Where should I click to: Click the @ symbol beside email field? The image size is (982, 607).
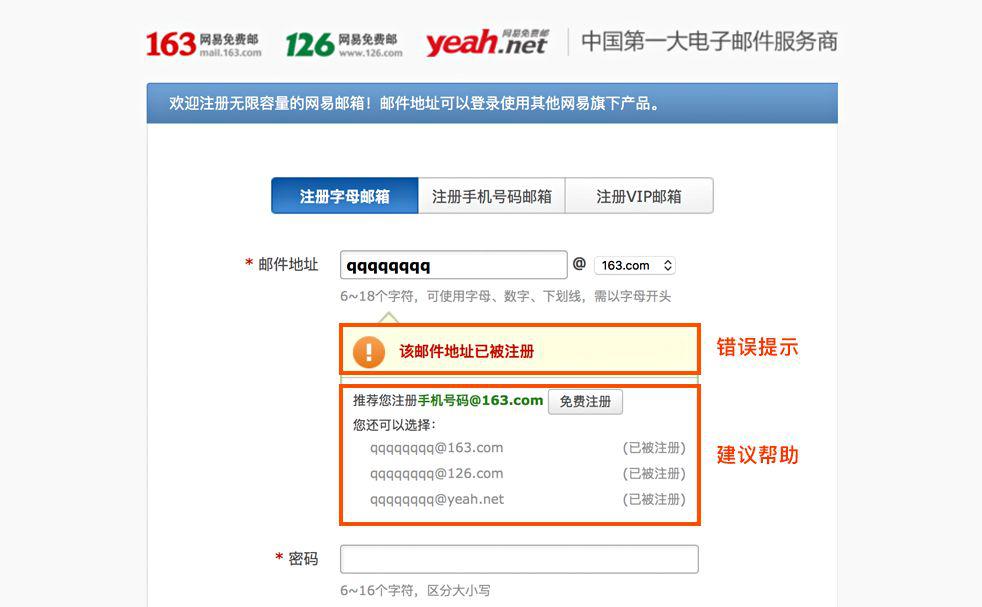579,264
